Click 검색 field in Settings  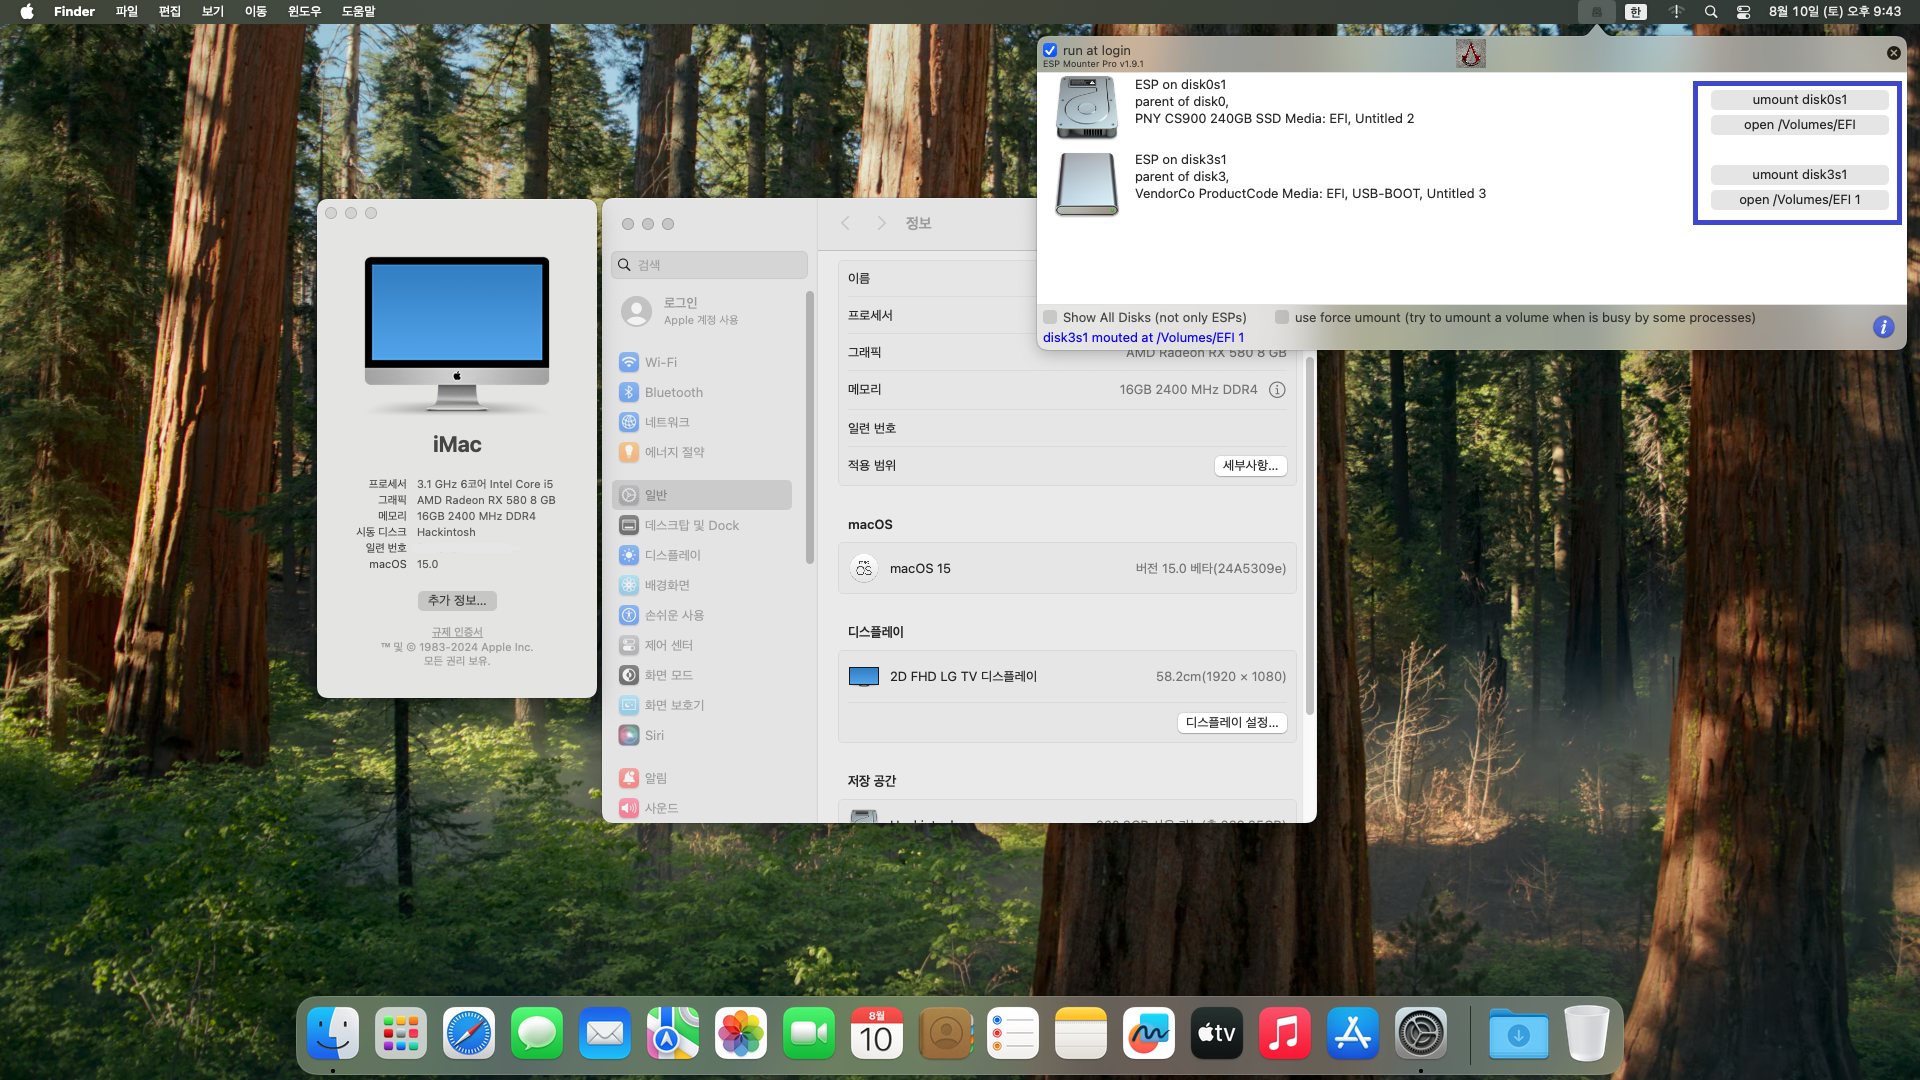[709, 265]
